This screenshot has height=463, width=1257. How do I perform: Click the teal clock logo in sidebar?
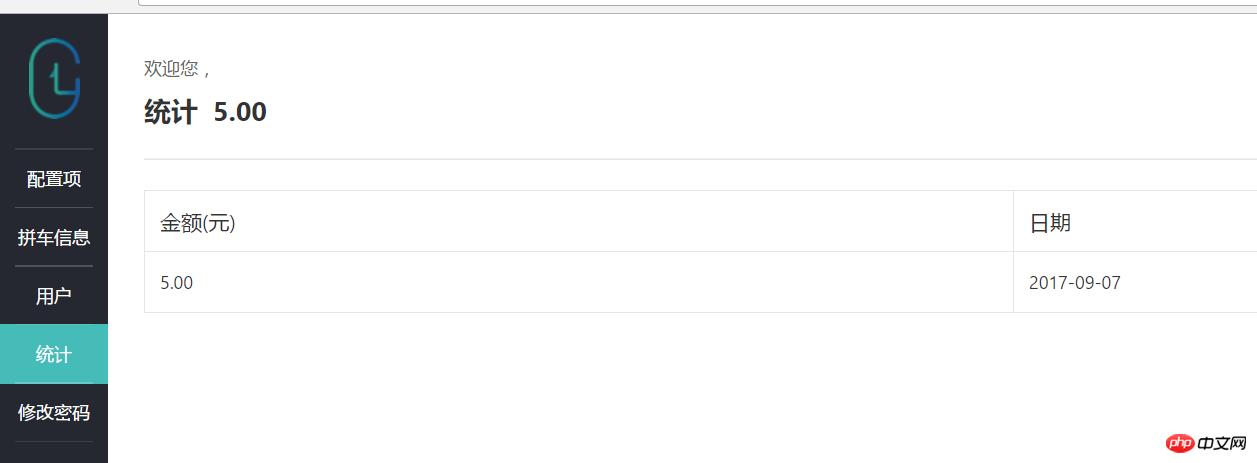(x=54, y=79)
